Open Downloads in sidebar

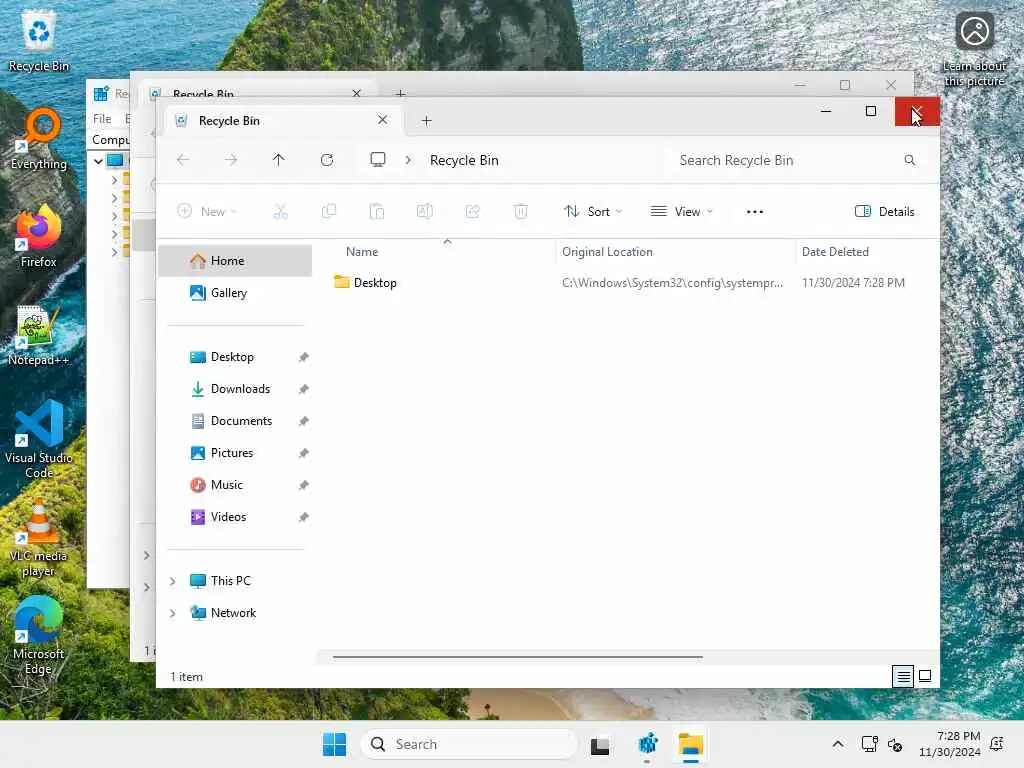pyautogui.click(x=240, y=389)
